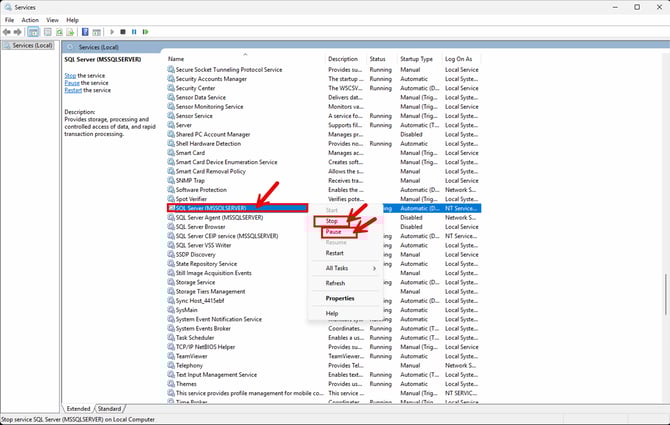Click the Stop Service toolbar icon
Image resolution: width=670 pixels, height=425 pixels.
122,32
